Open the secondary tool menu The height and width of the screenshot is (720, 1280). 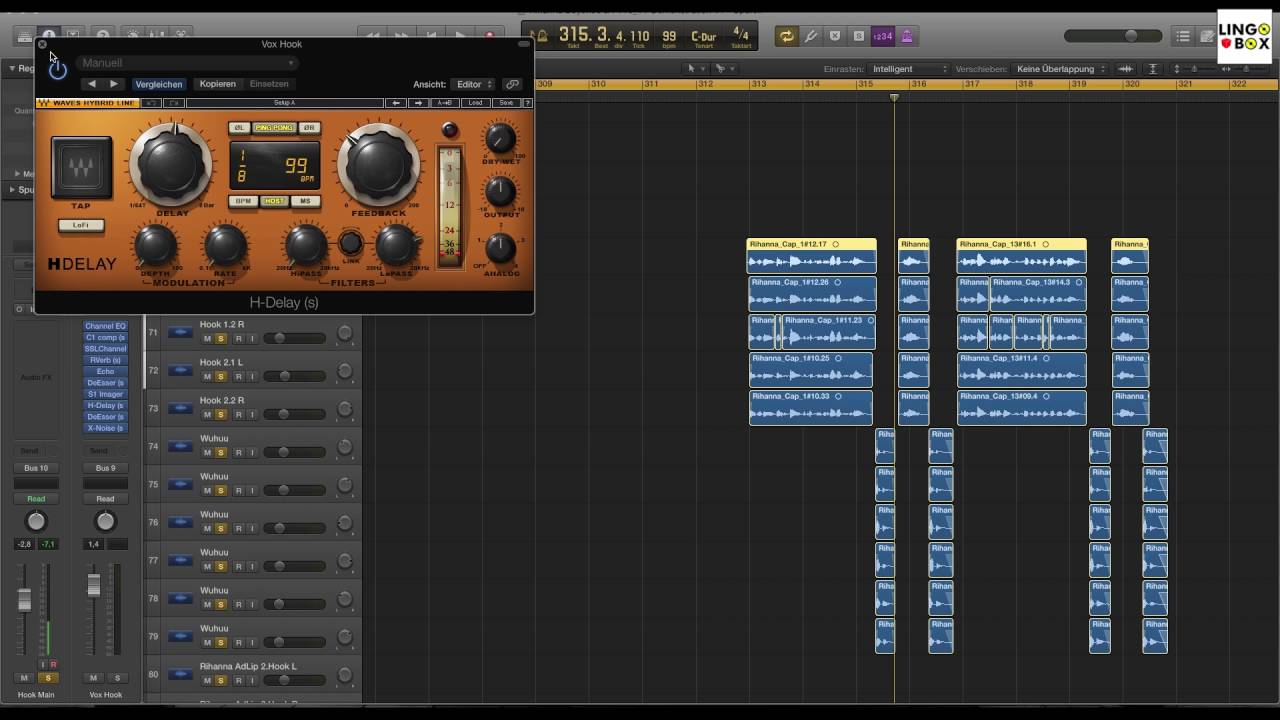724,69
